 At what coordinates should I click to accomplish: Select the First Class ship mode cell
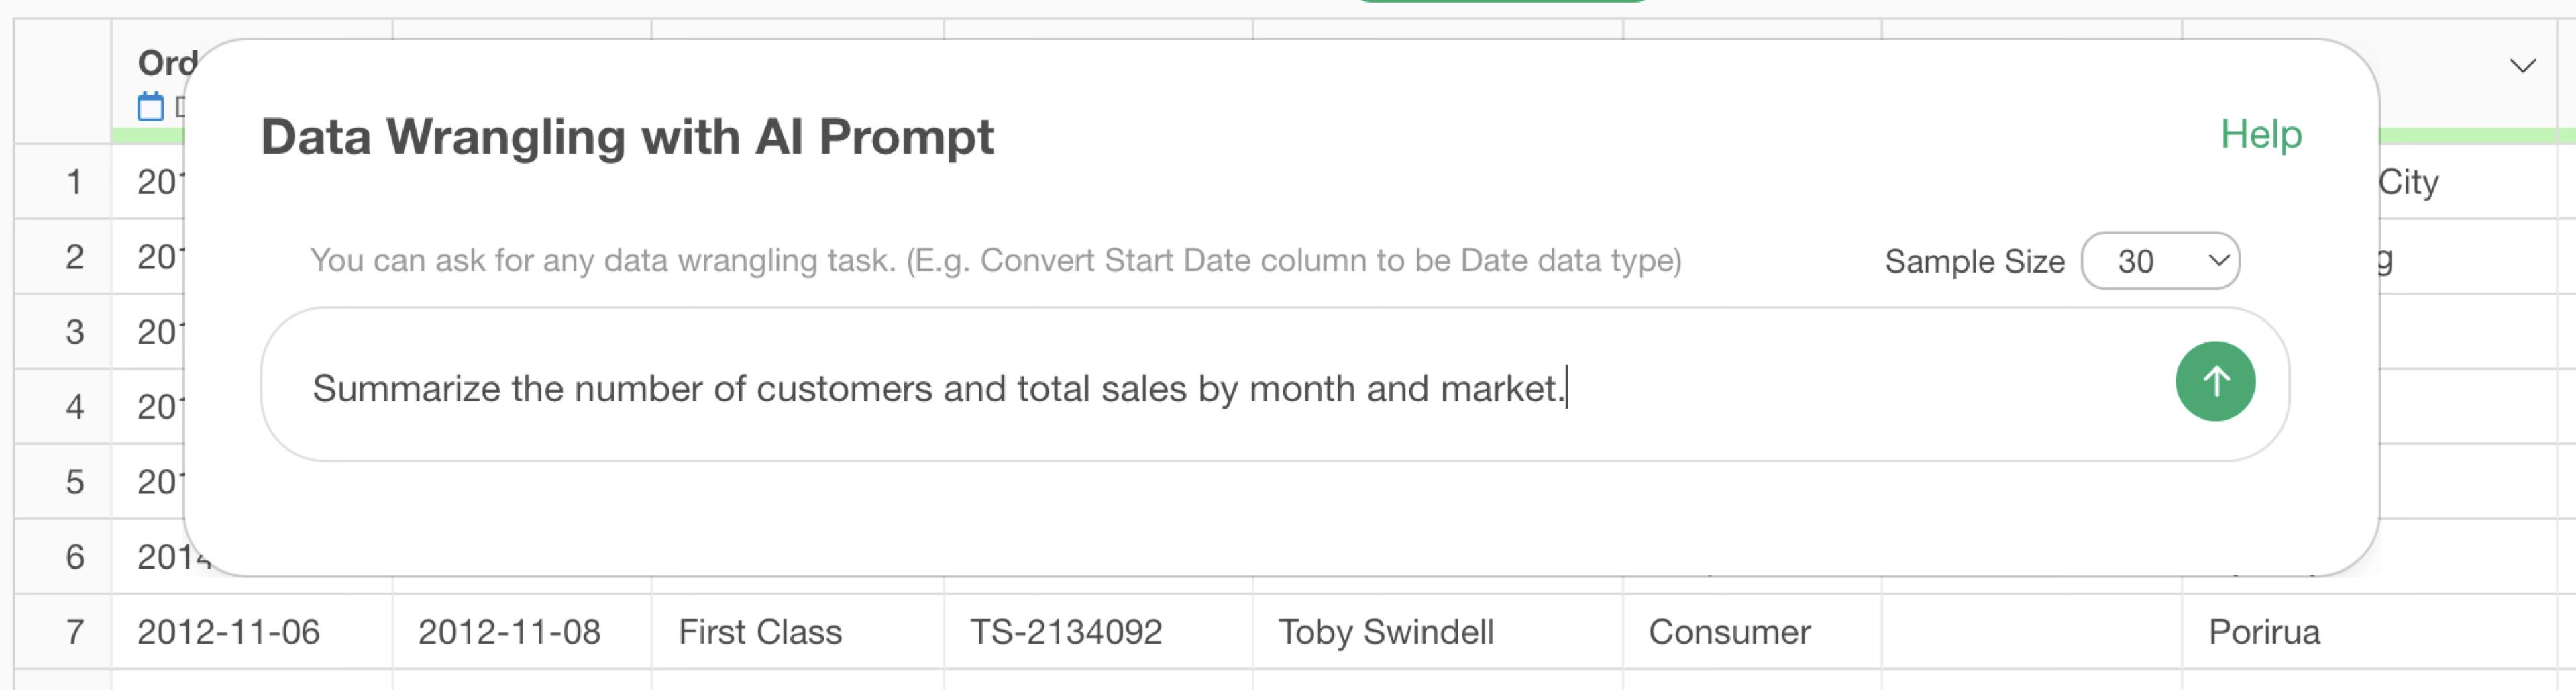click(760, 632)
